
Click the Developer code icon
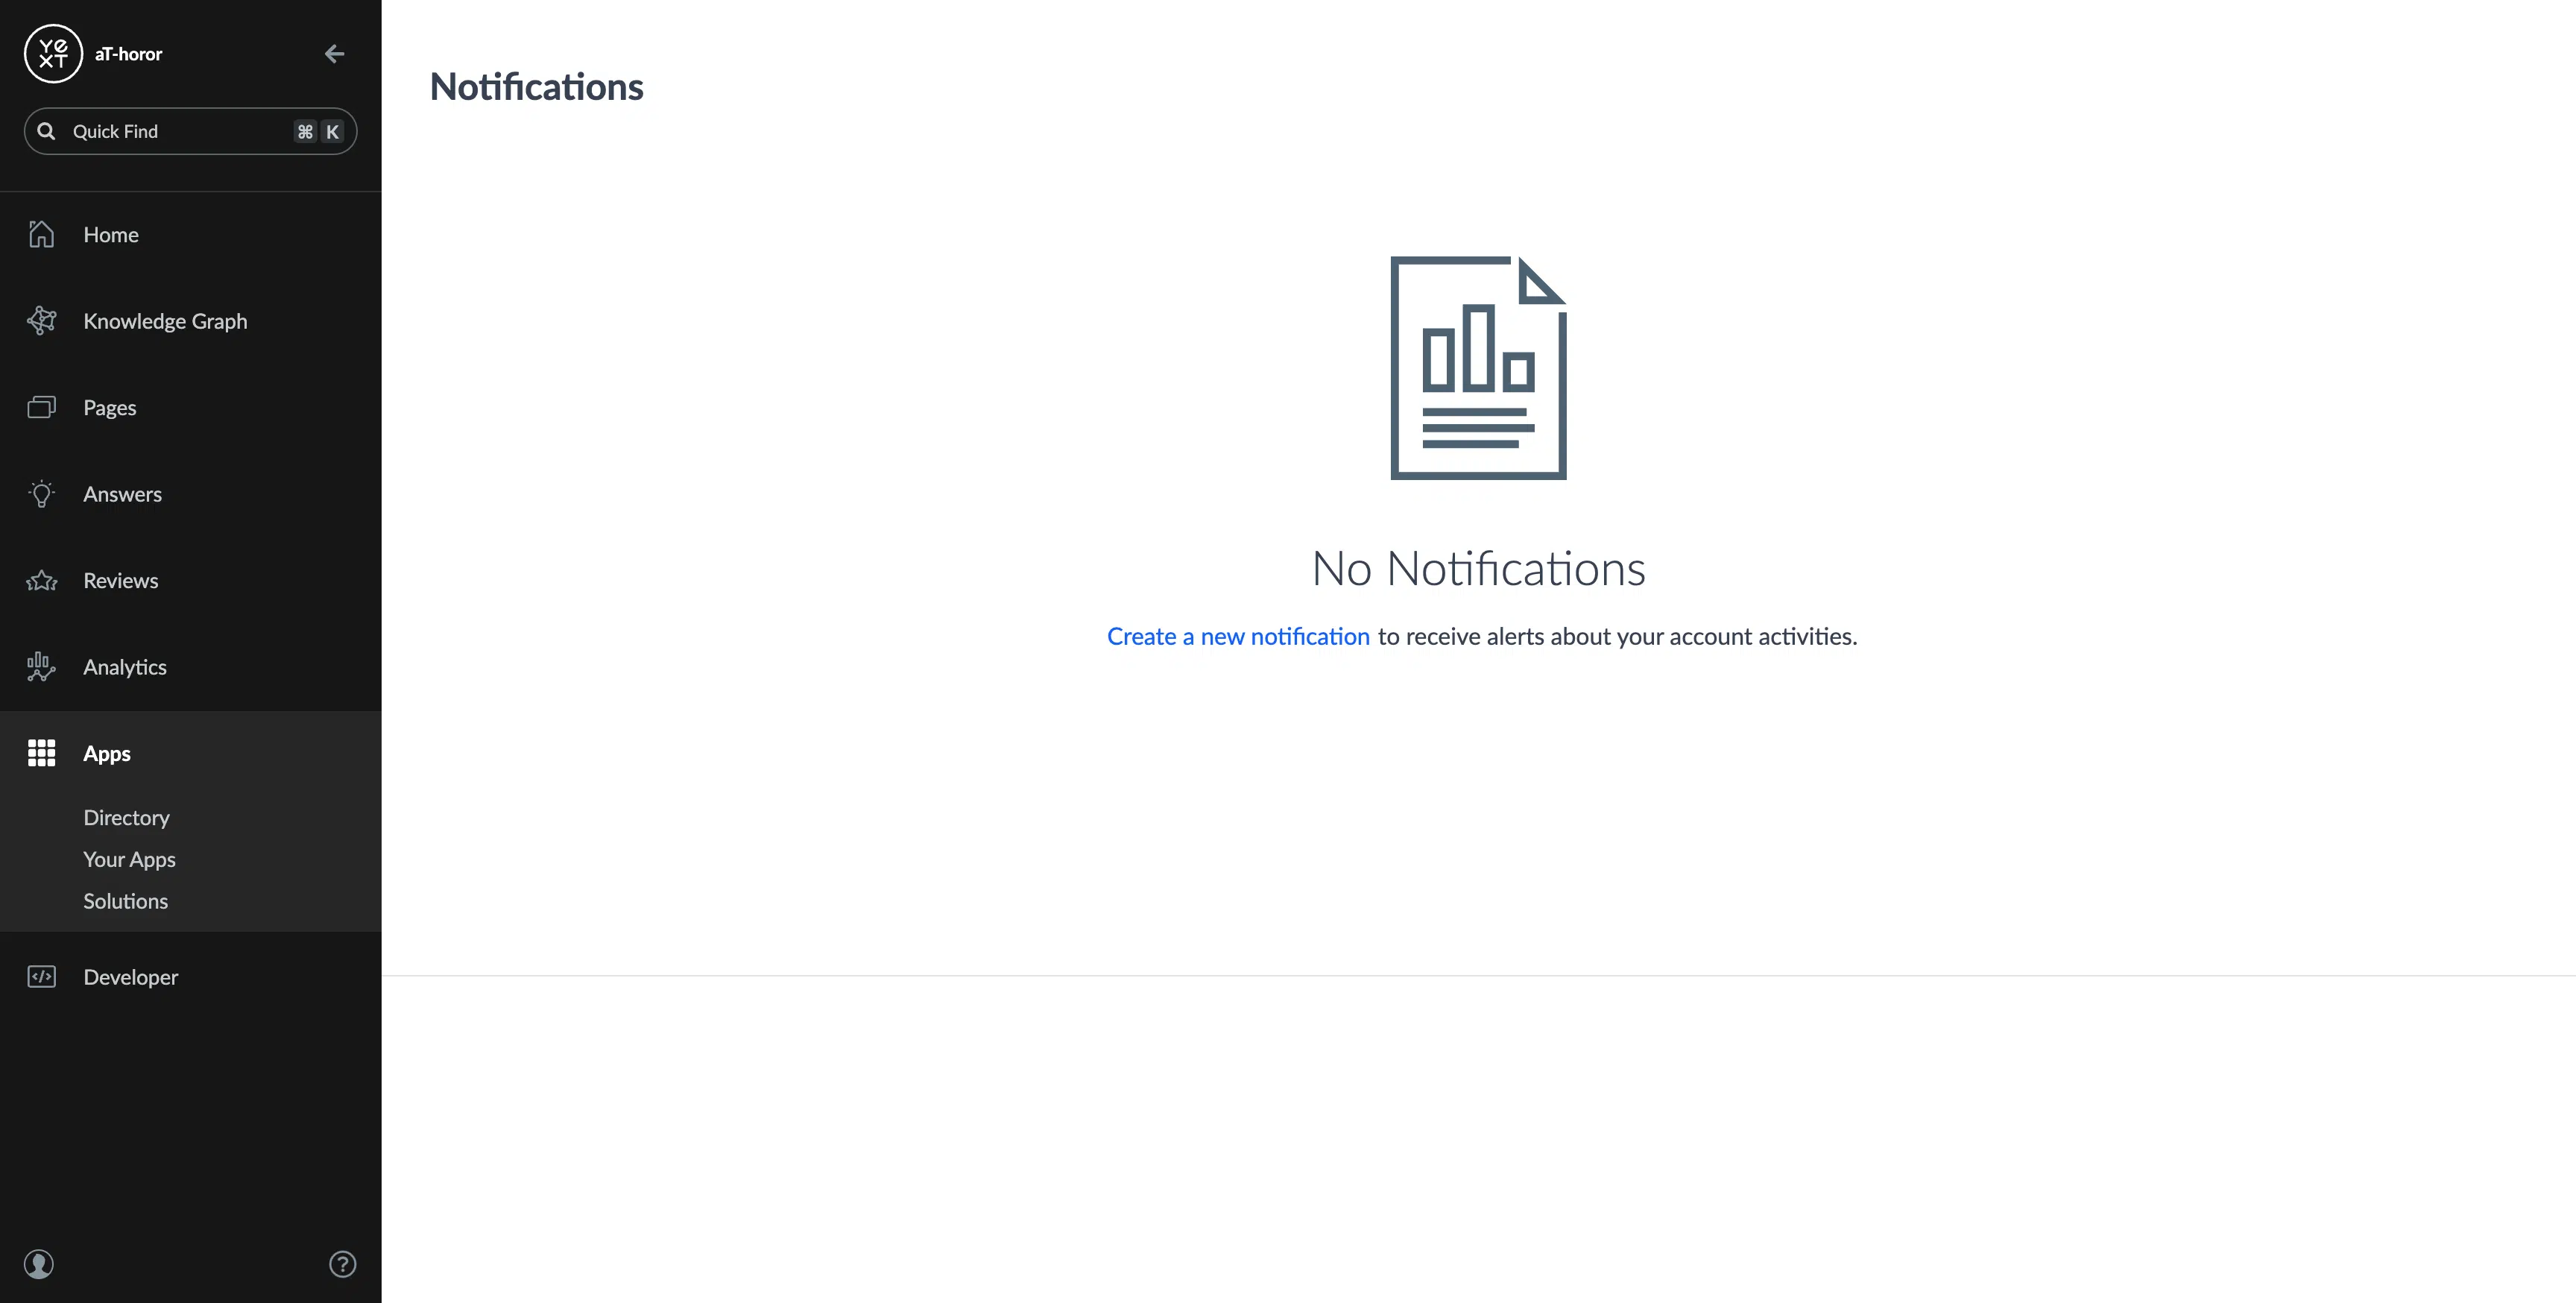(41, 977)
